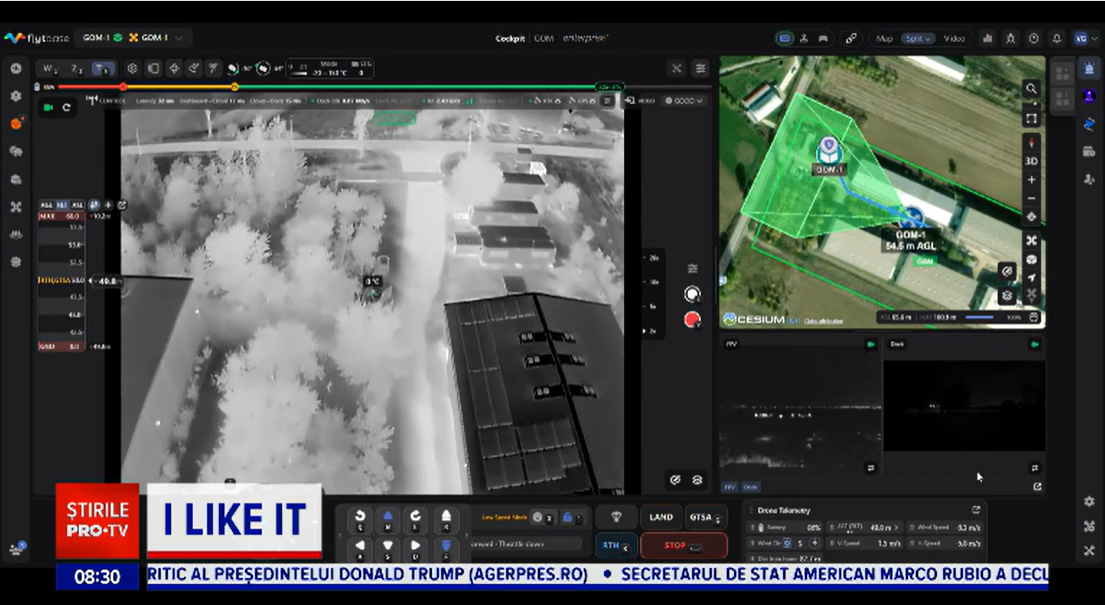1105x605 pixels.
Task: Select the T thermal camera lens
Action: click(x=104, y=68)
